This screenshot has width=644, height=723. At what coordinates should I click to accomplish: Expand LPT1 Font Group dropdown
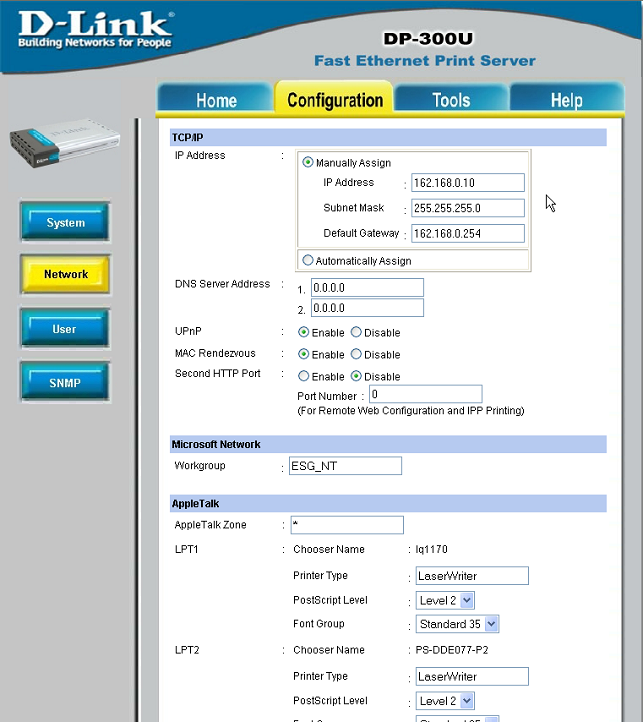tap(457, 625)
